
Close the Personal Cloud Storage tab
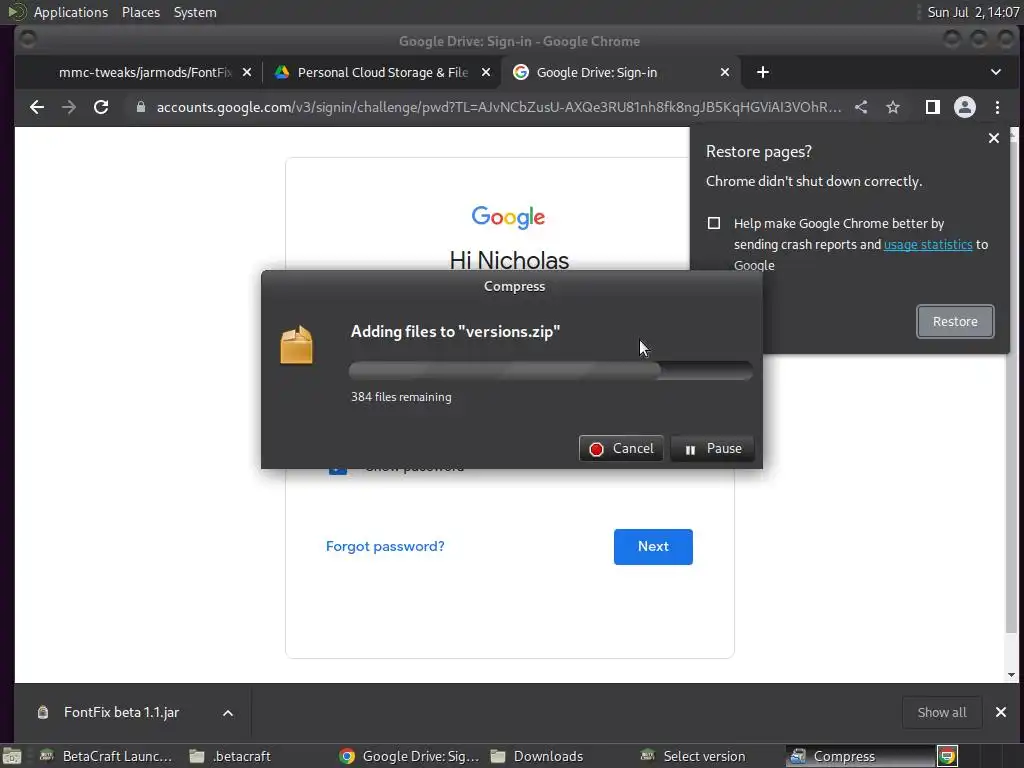coord(486,72)
